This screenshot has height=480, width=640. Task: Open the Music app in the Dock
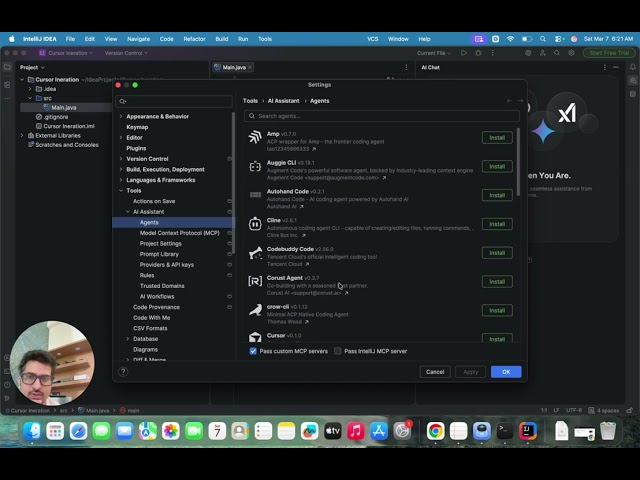[356, 431]
